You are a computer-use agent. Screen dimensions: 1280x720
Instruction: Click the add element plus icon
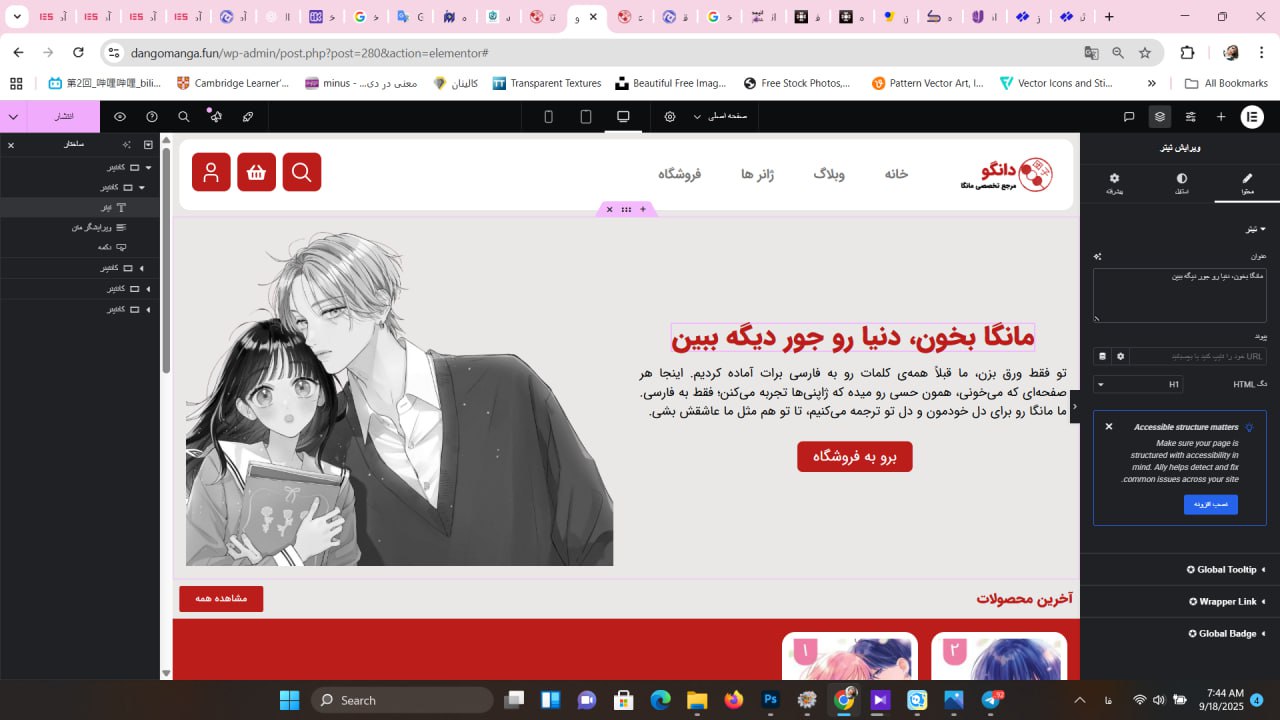click(x=1220, y=117)
